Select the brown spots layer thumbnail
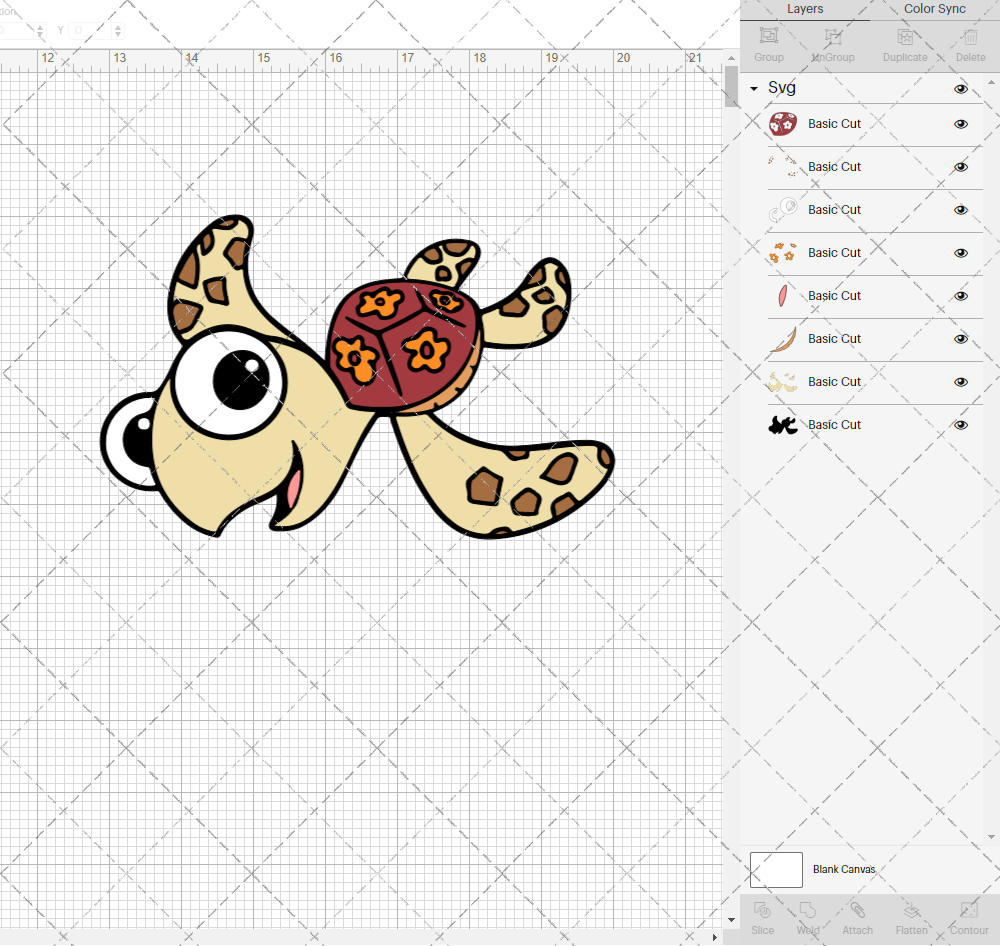The width and height of the screenshot is (1000, 946). click(783, 166)
